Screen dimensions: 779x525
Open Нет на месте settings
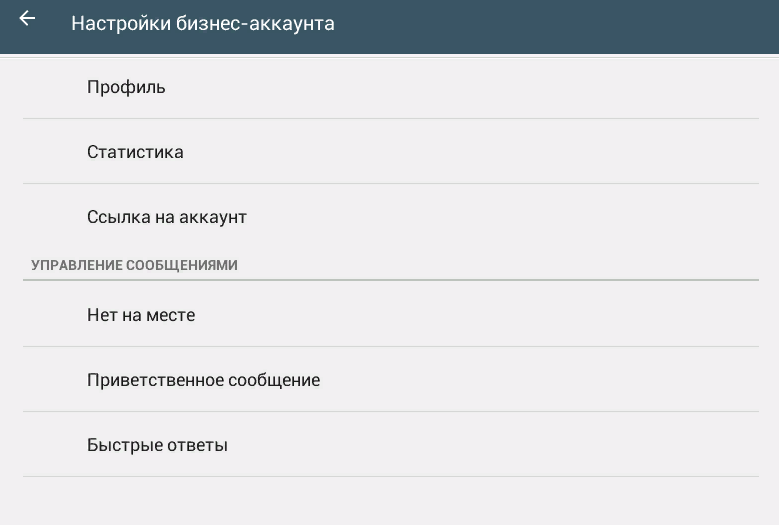click(x=141, y=315)
